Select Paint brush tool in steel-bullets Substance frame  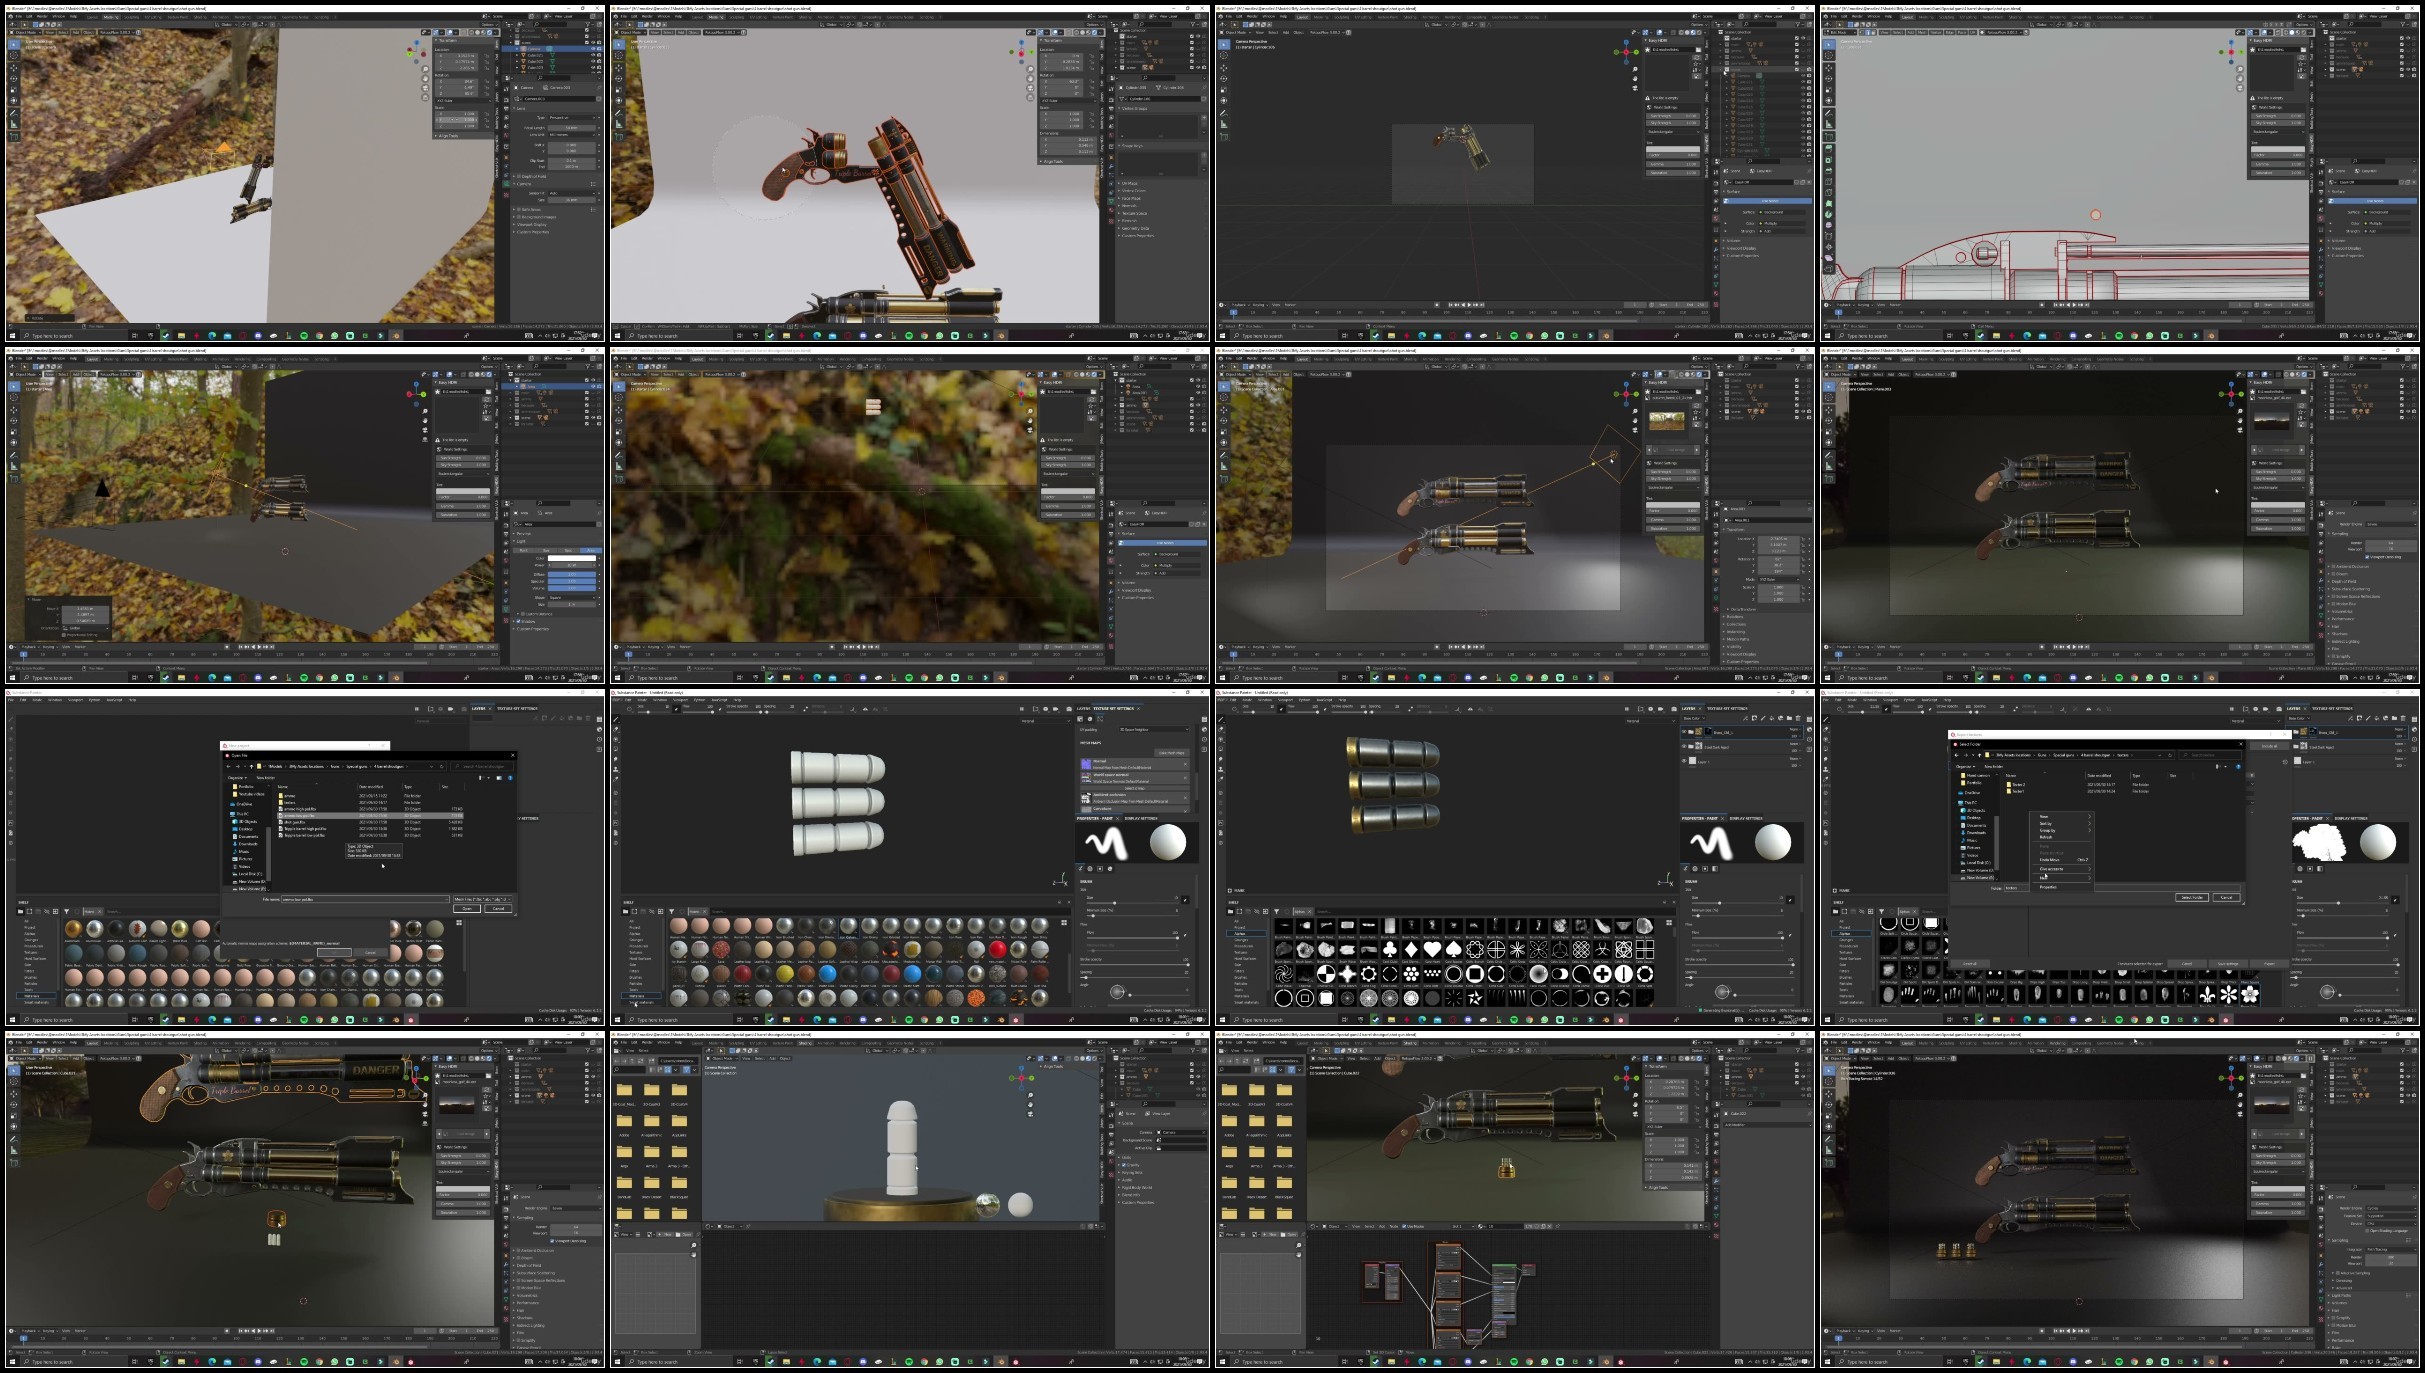coord(1220,719)
